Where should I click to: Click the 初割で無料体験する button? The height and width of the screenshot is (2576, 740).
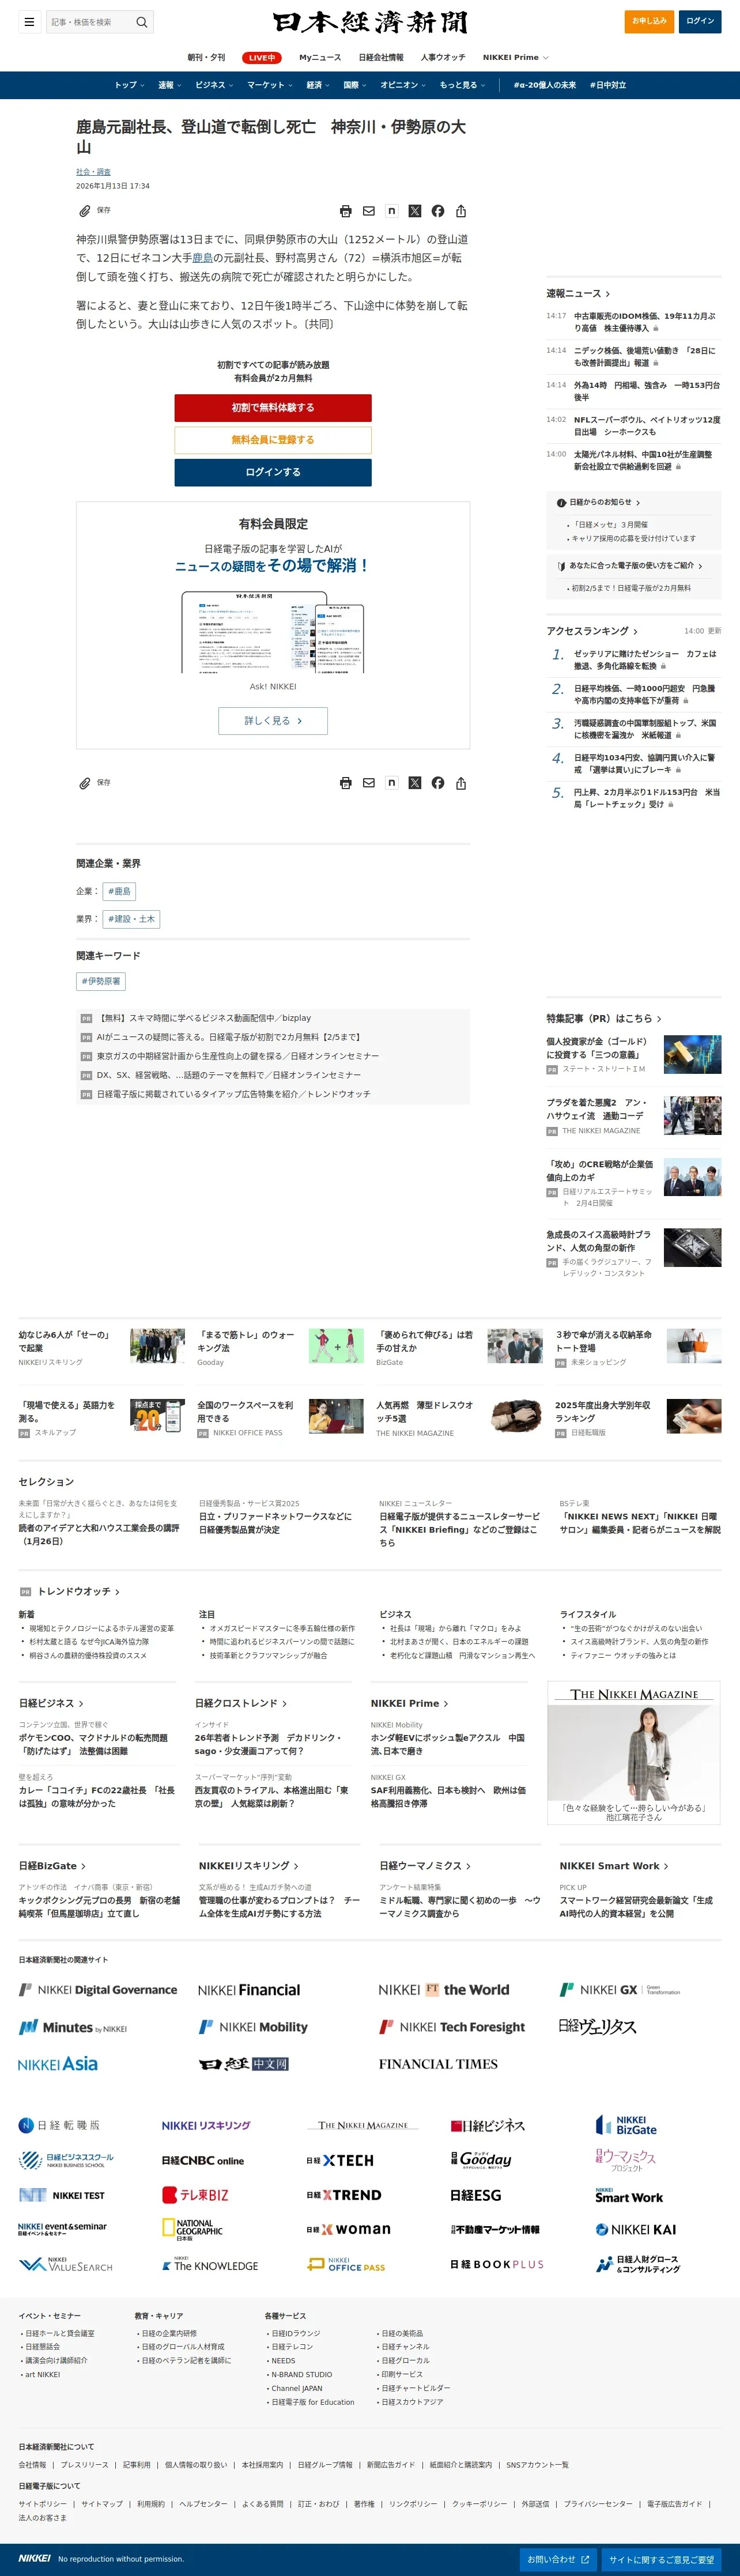(x=273, y=408)
